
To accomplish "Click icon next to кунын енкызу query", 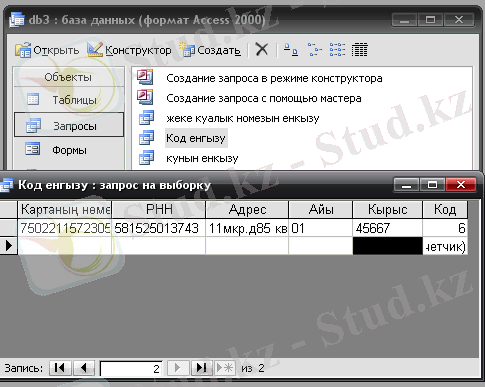I will coord(147,158).
